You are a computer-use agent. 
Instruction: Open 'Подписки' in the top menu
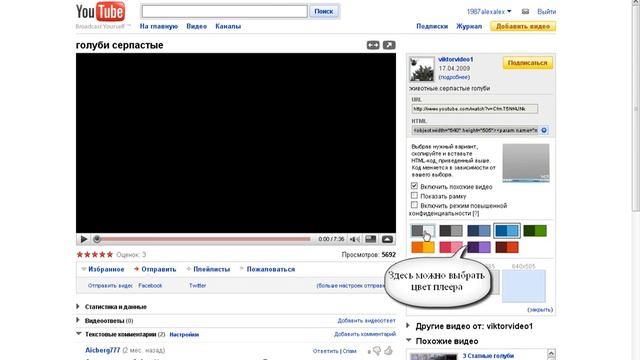(x=432, y=26)
